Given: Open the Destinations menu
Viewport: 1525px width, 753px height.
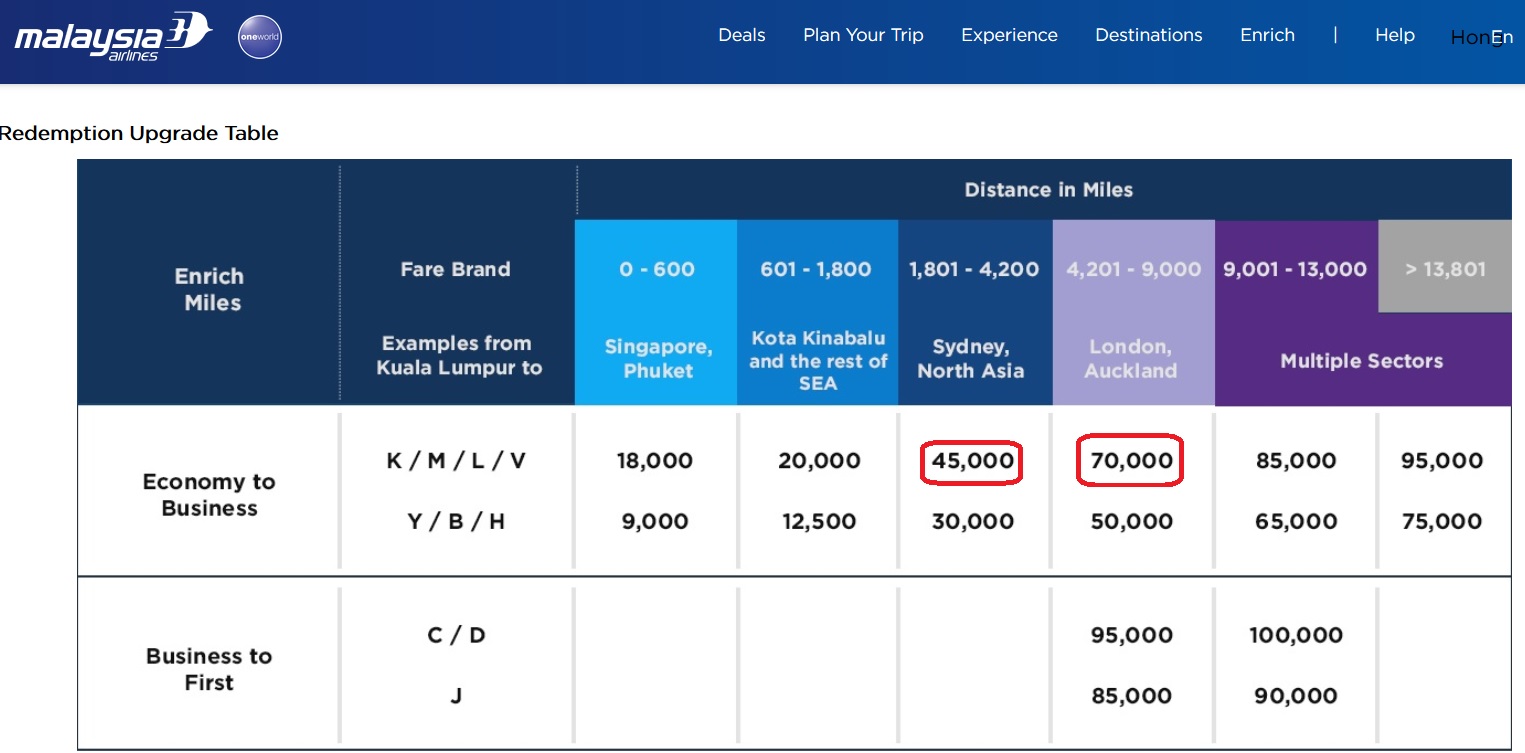Looking at the screenshot, I should (x=1148, y=35).
